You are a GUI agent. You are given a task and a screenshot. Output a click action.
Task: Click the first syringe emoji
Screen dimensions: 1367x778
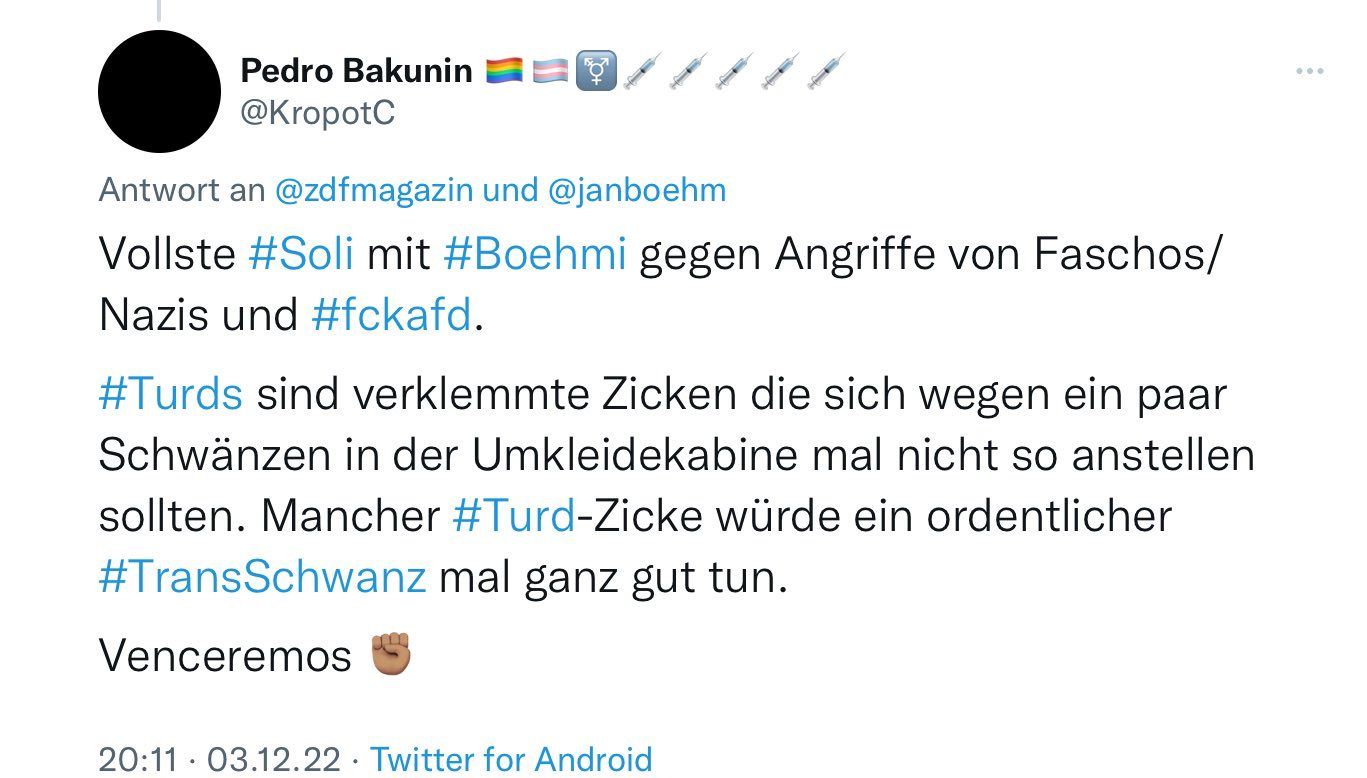click(x=643, y=71)
